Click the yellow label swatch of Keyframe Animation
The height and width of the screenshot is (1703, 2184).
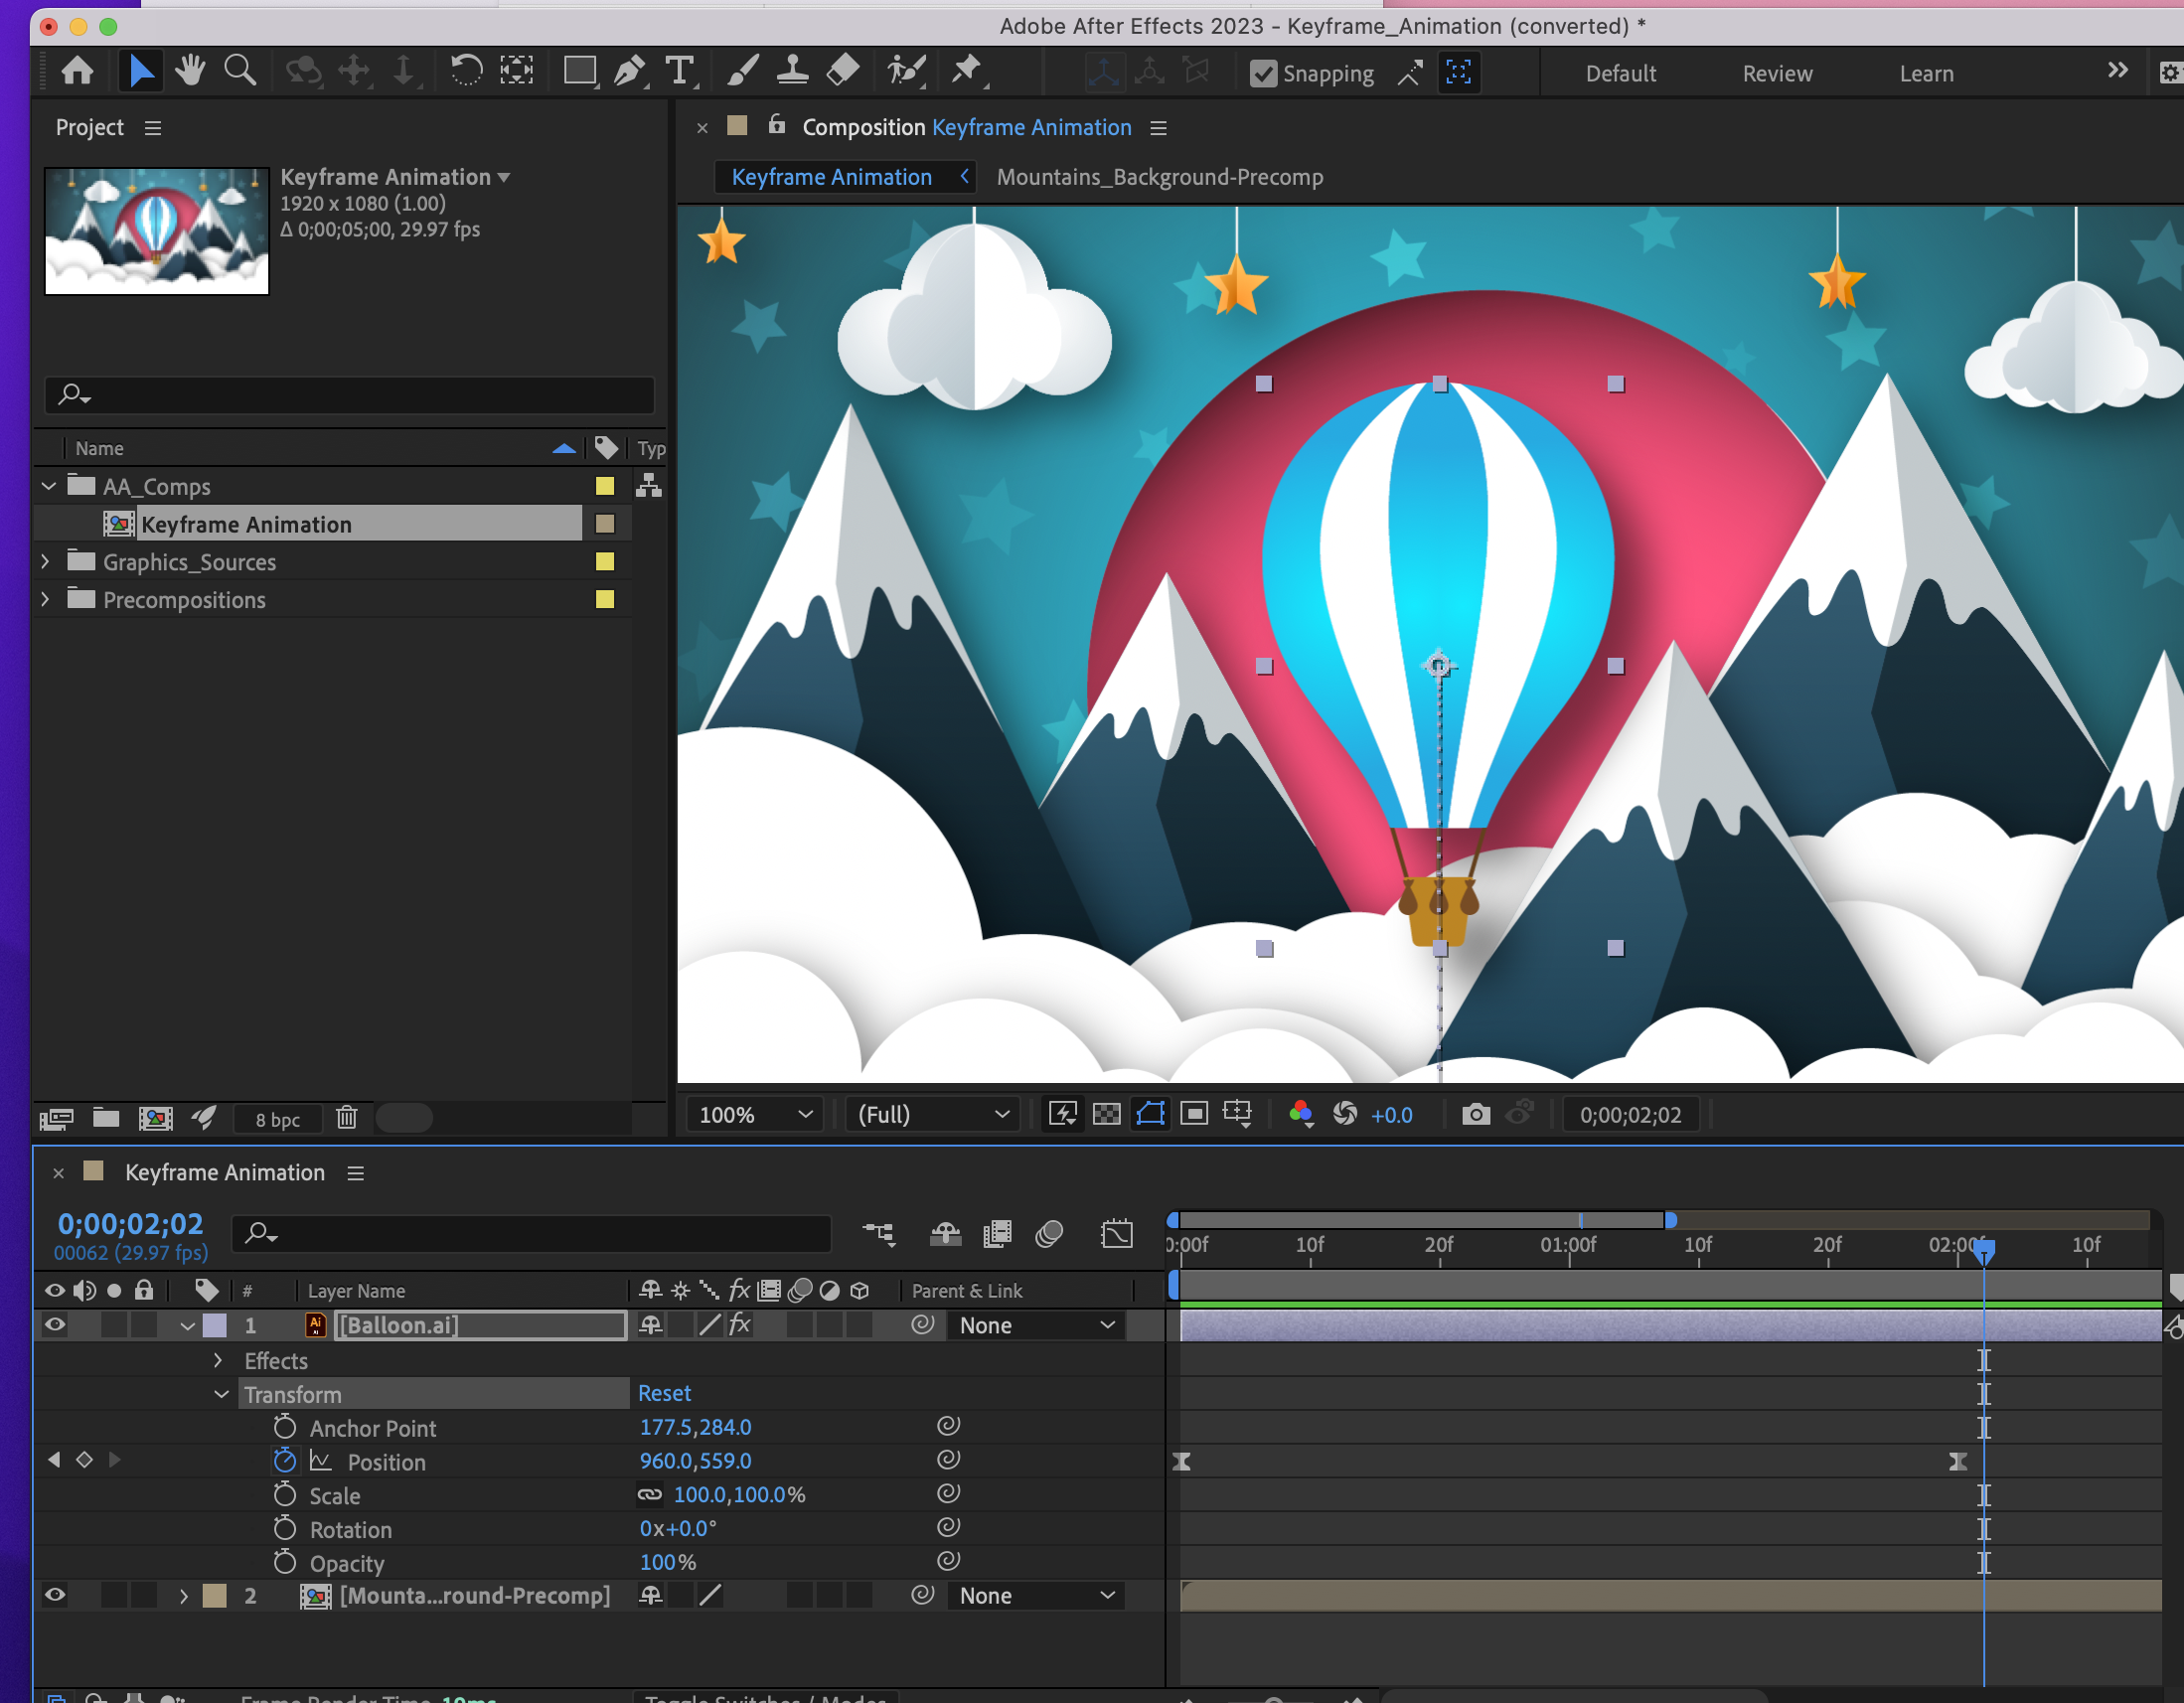click(605, 523)
